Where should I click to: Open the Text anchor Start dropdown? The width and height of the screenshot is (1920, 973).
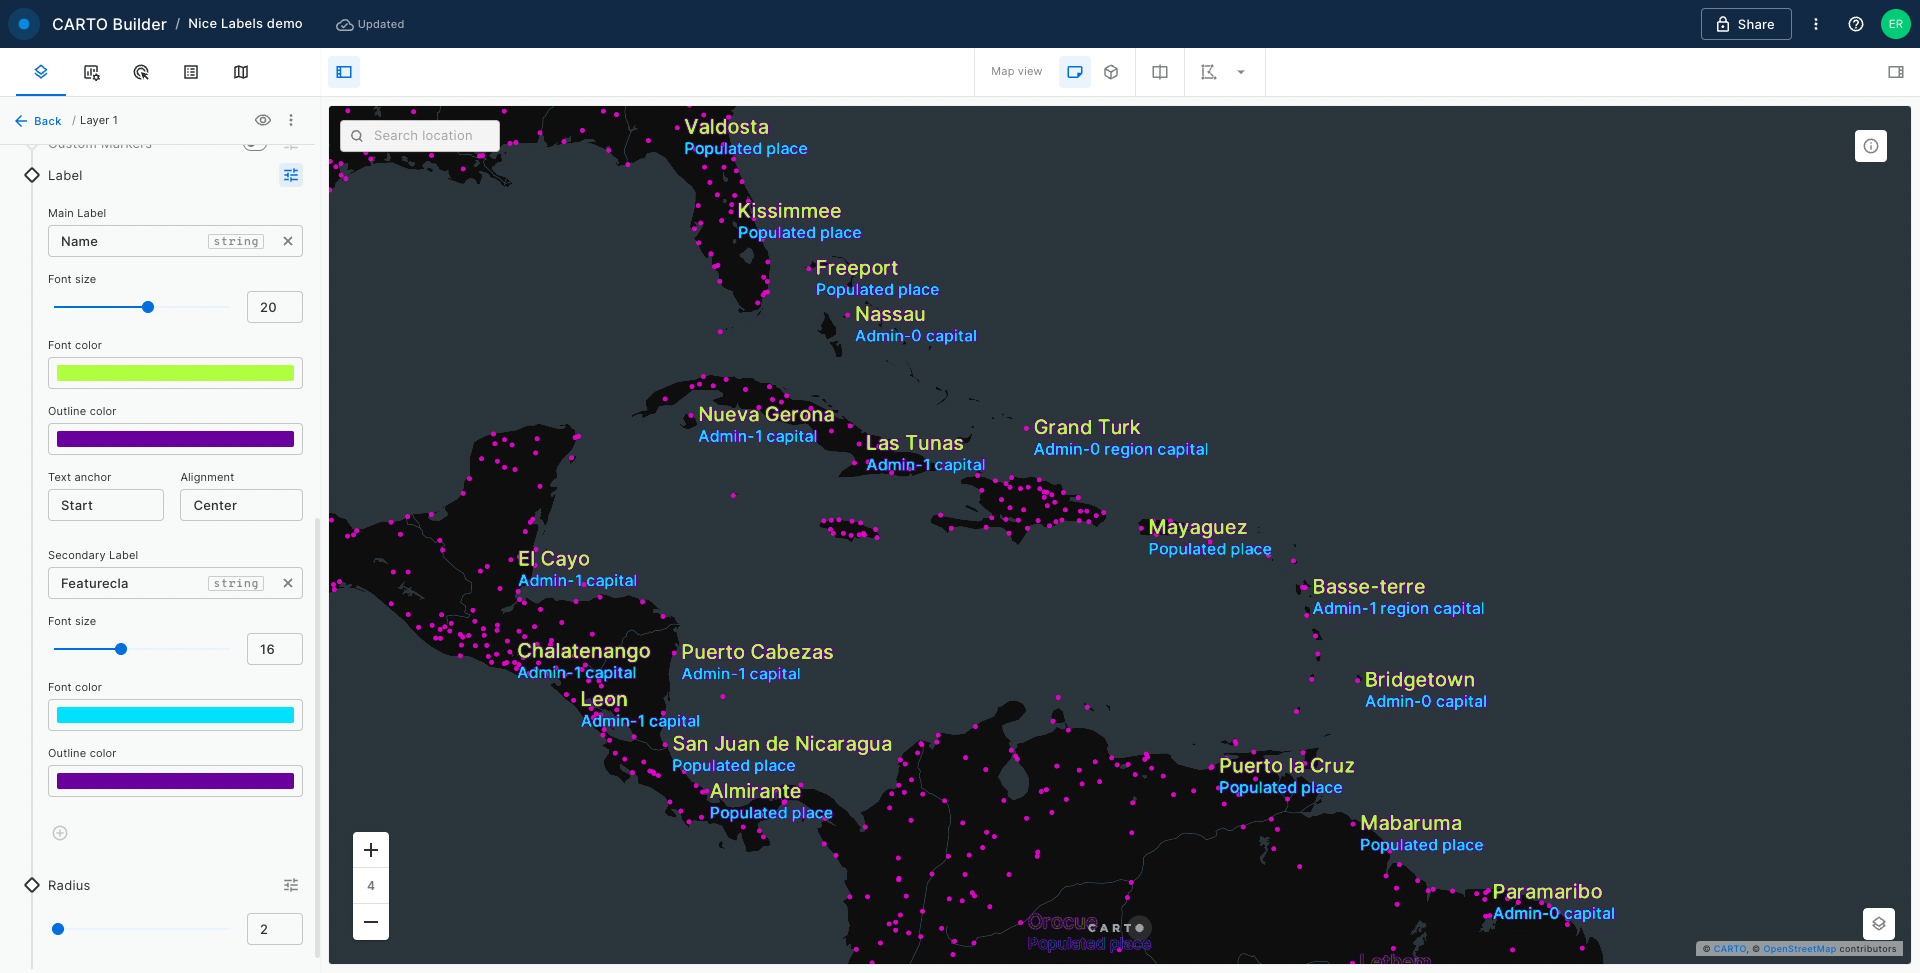tap(106, 505)
